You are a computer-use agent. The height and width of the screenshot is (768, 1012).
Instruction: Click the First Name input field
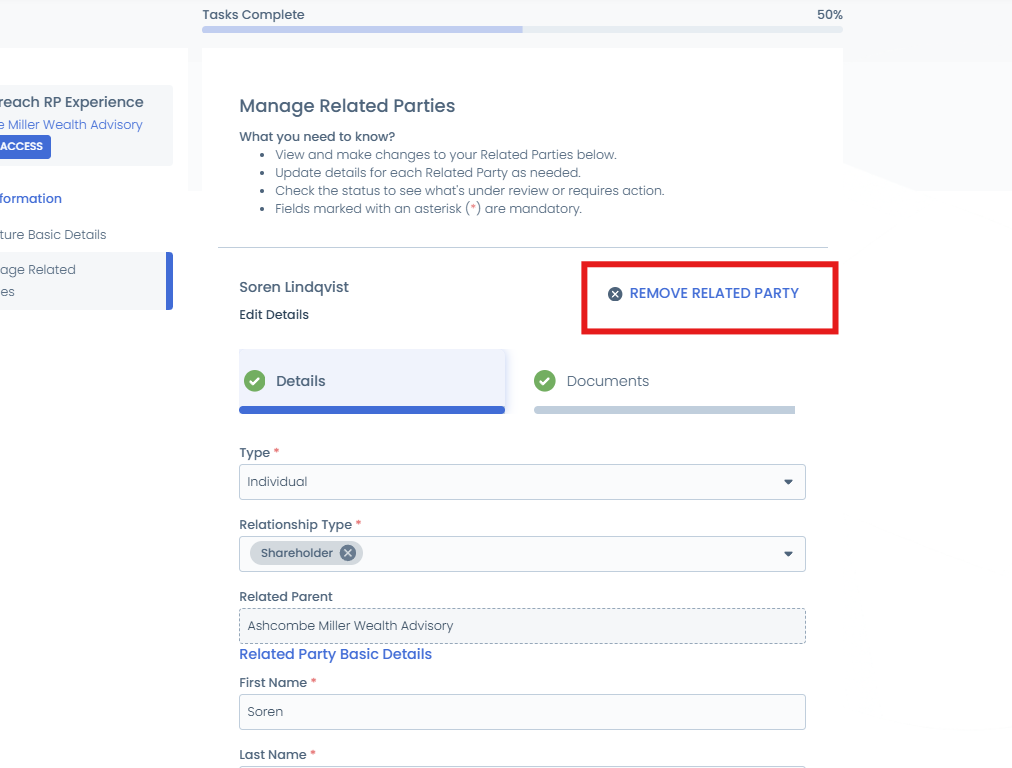[x=522, y=712]
